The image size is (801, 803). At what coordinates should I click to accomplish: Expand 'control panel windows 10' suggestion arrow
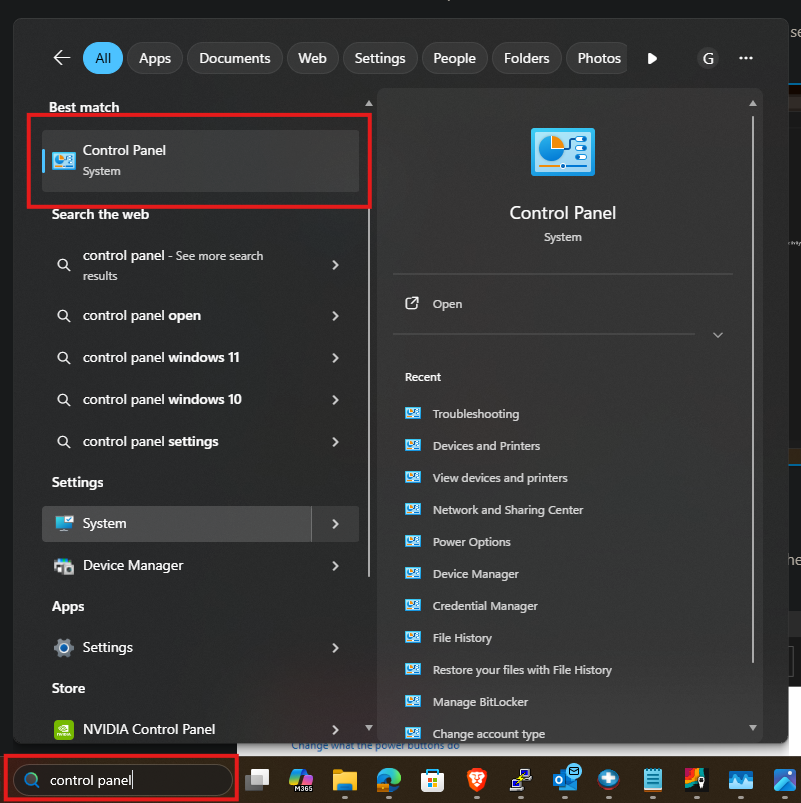coord(335,400)
